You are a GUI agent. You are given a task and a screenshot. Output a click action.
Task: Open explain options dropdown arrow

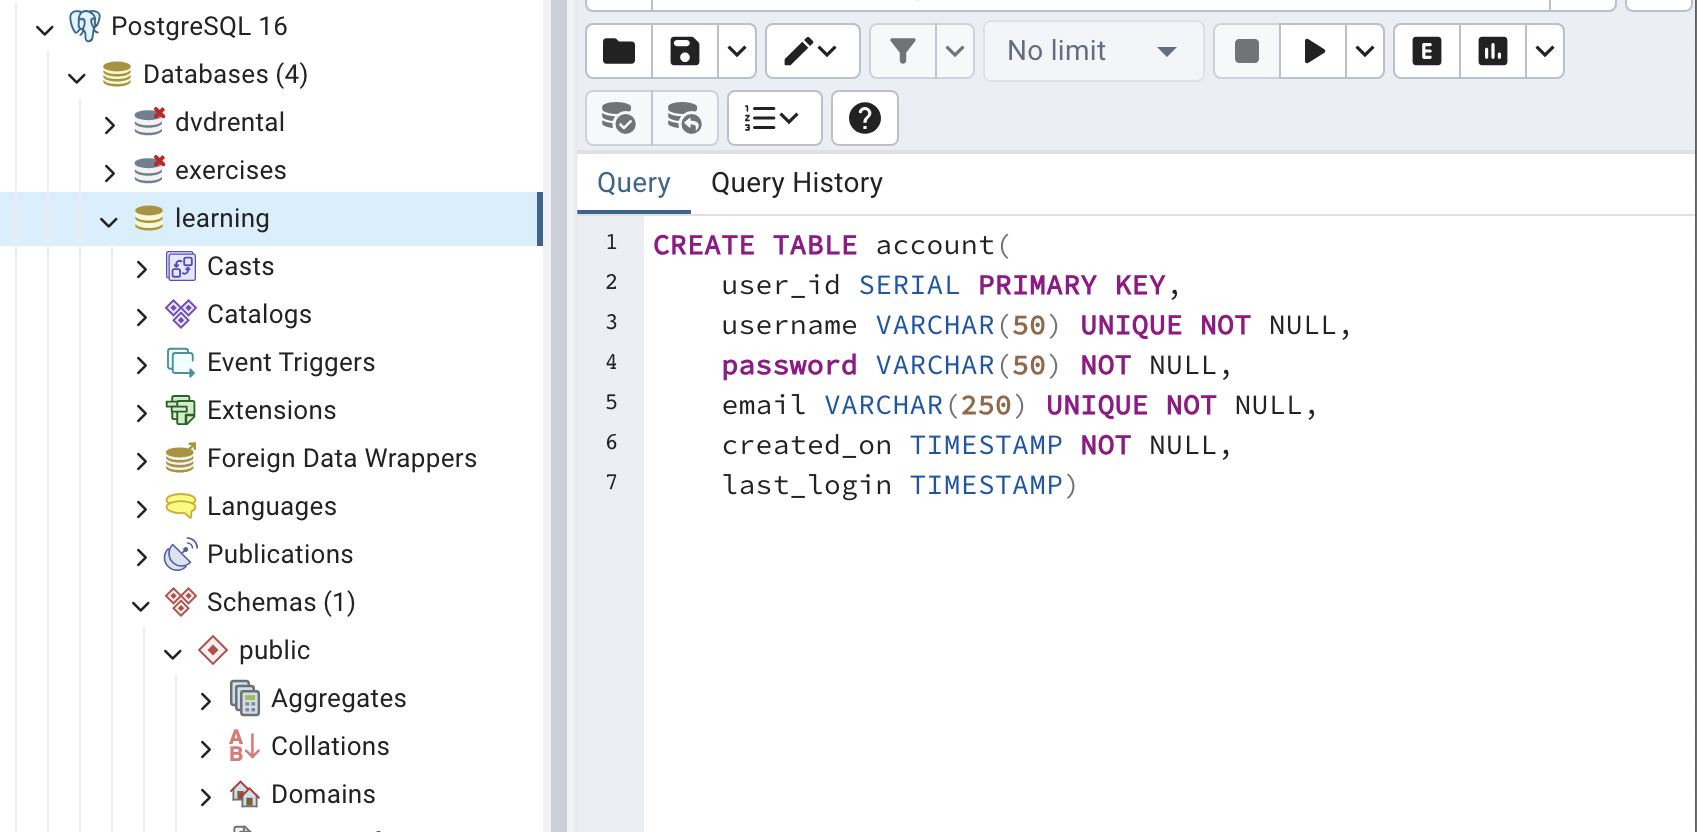1545,51
